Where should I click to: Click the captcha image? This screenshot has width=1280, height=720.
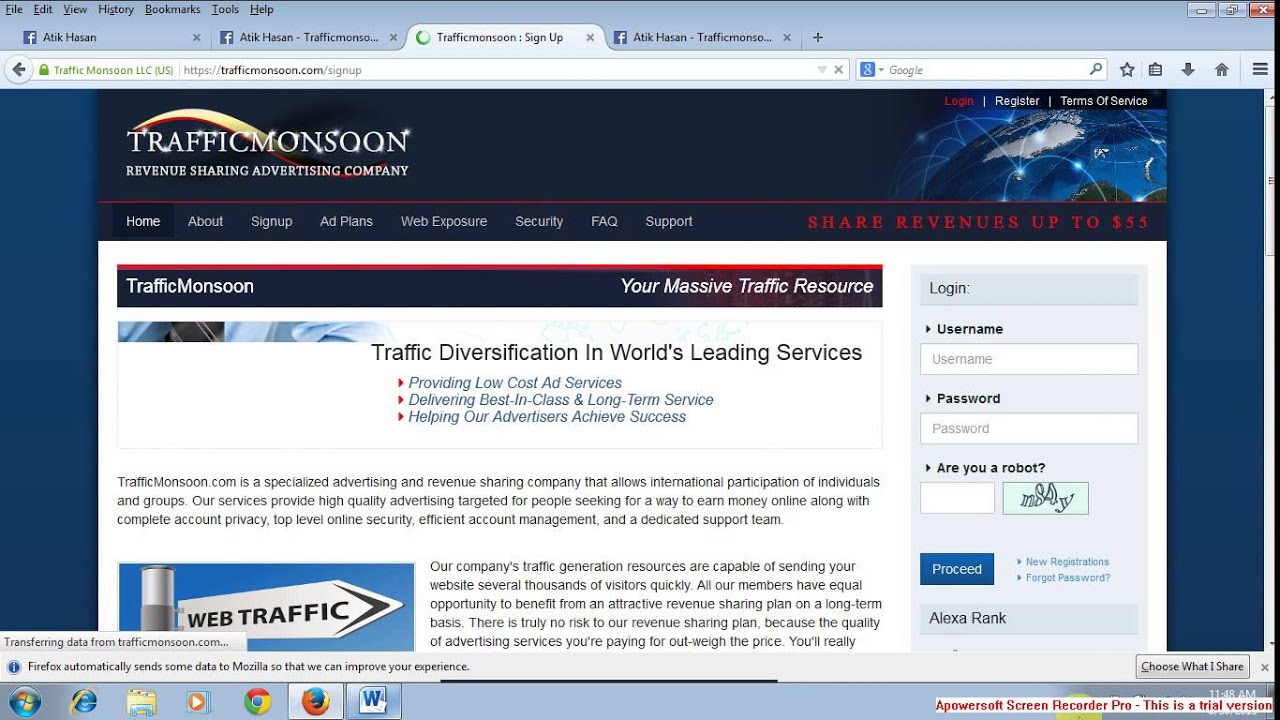pos(1045,498)
